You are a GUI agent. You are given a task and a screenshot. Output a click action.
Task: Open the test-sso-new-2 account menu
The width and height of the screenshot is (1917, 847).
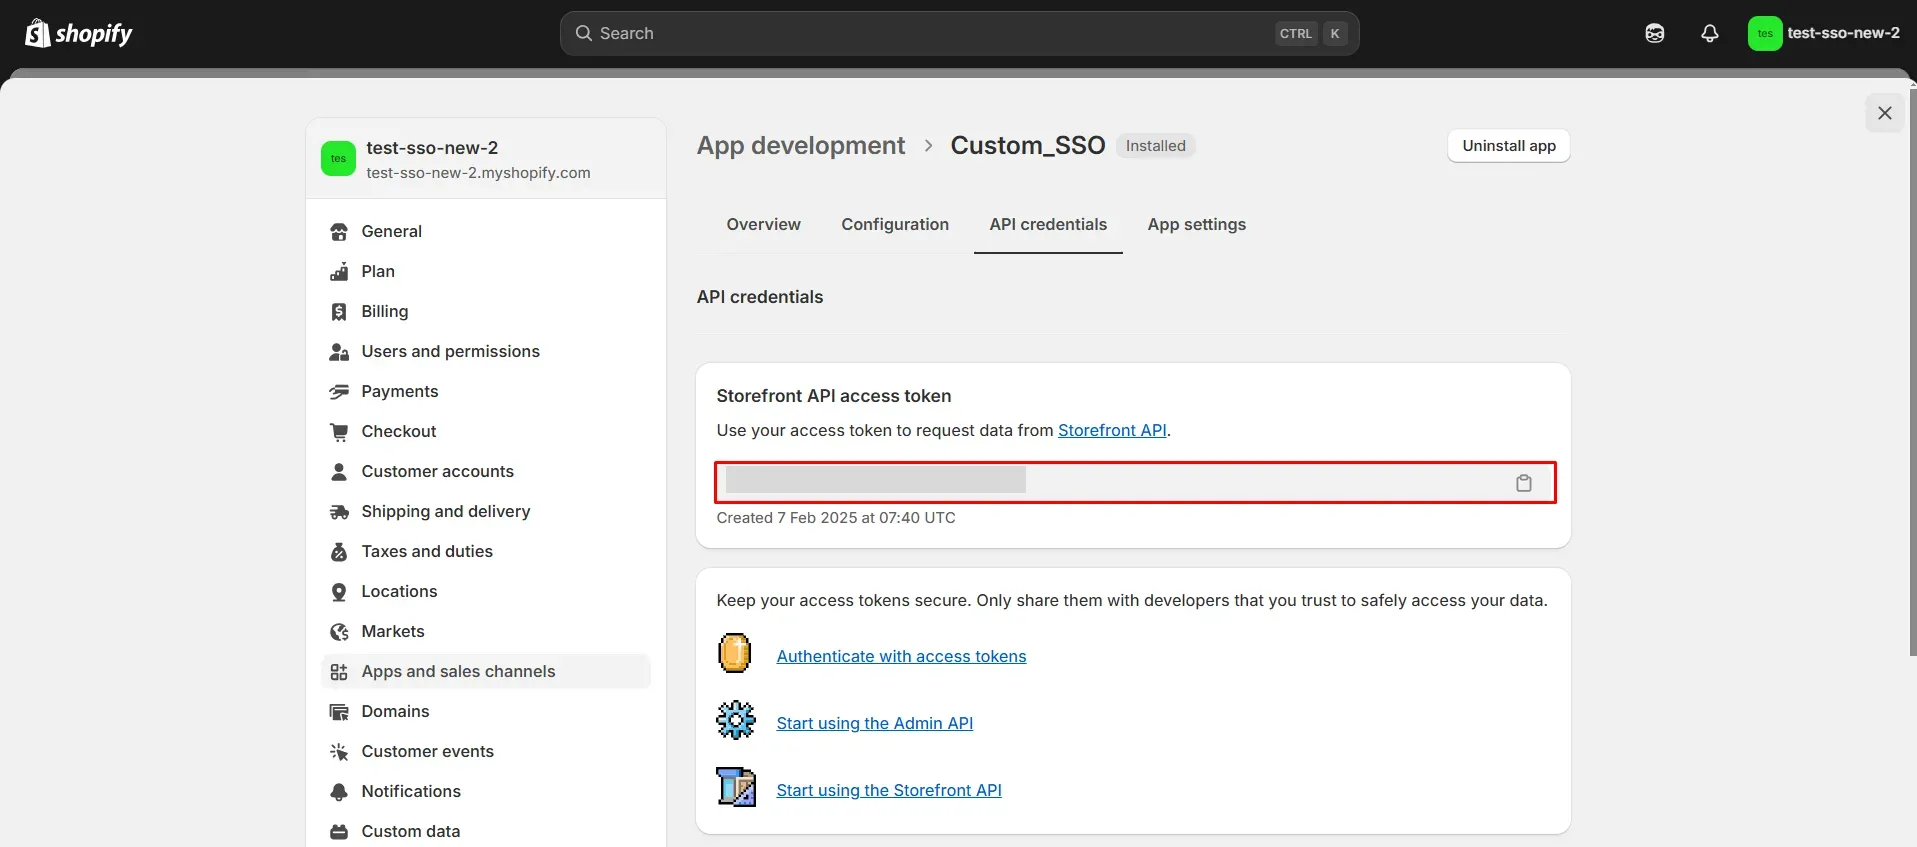pyautogui.click(x=1825, y=33)
